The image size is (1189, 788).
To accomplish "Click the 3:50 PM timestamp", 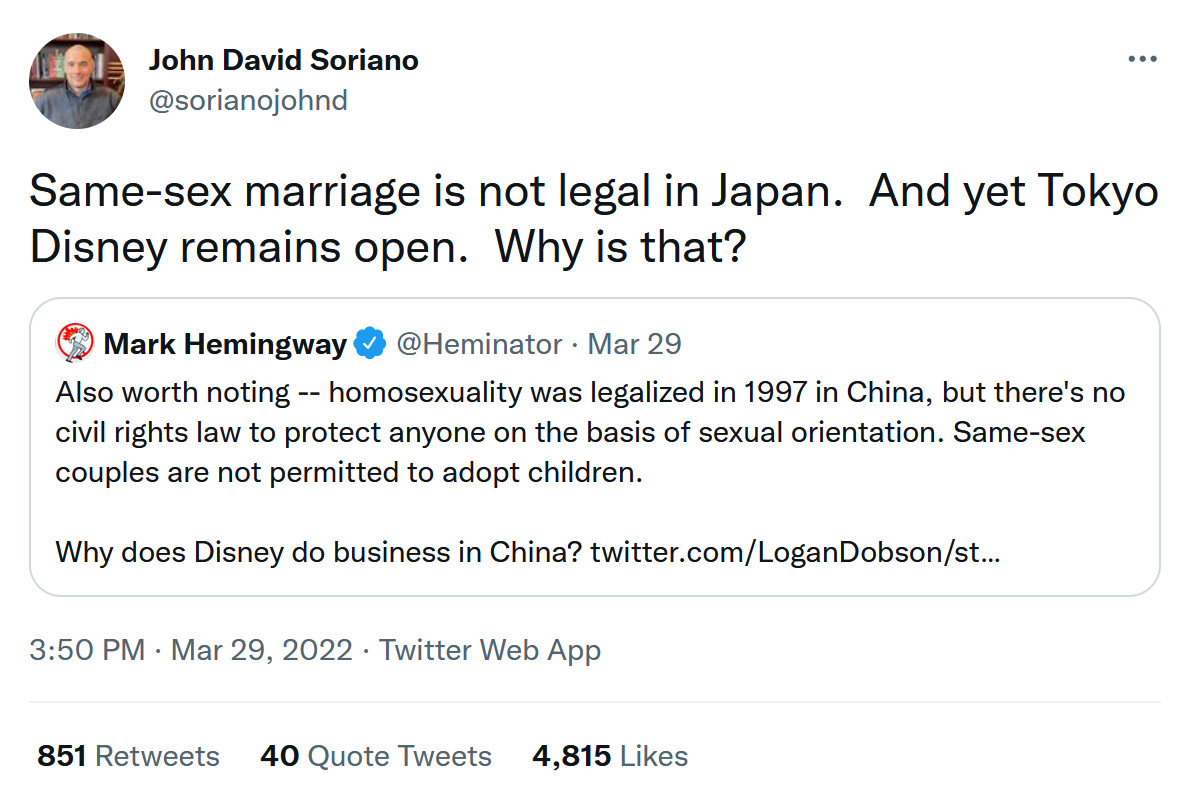I will (87, 651).
